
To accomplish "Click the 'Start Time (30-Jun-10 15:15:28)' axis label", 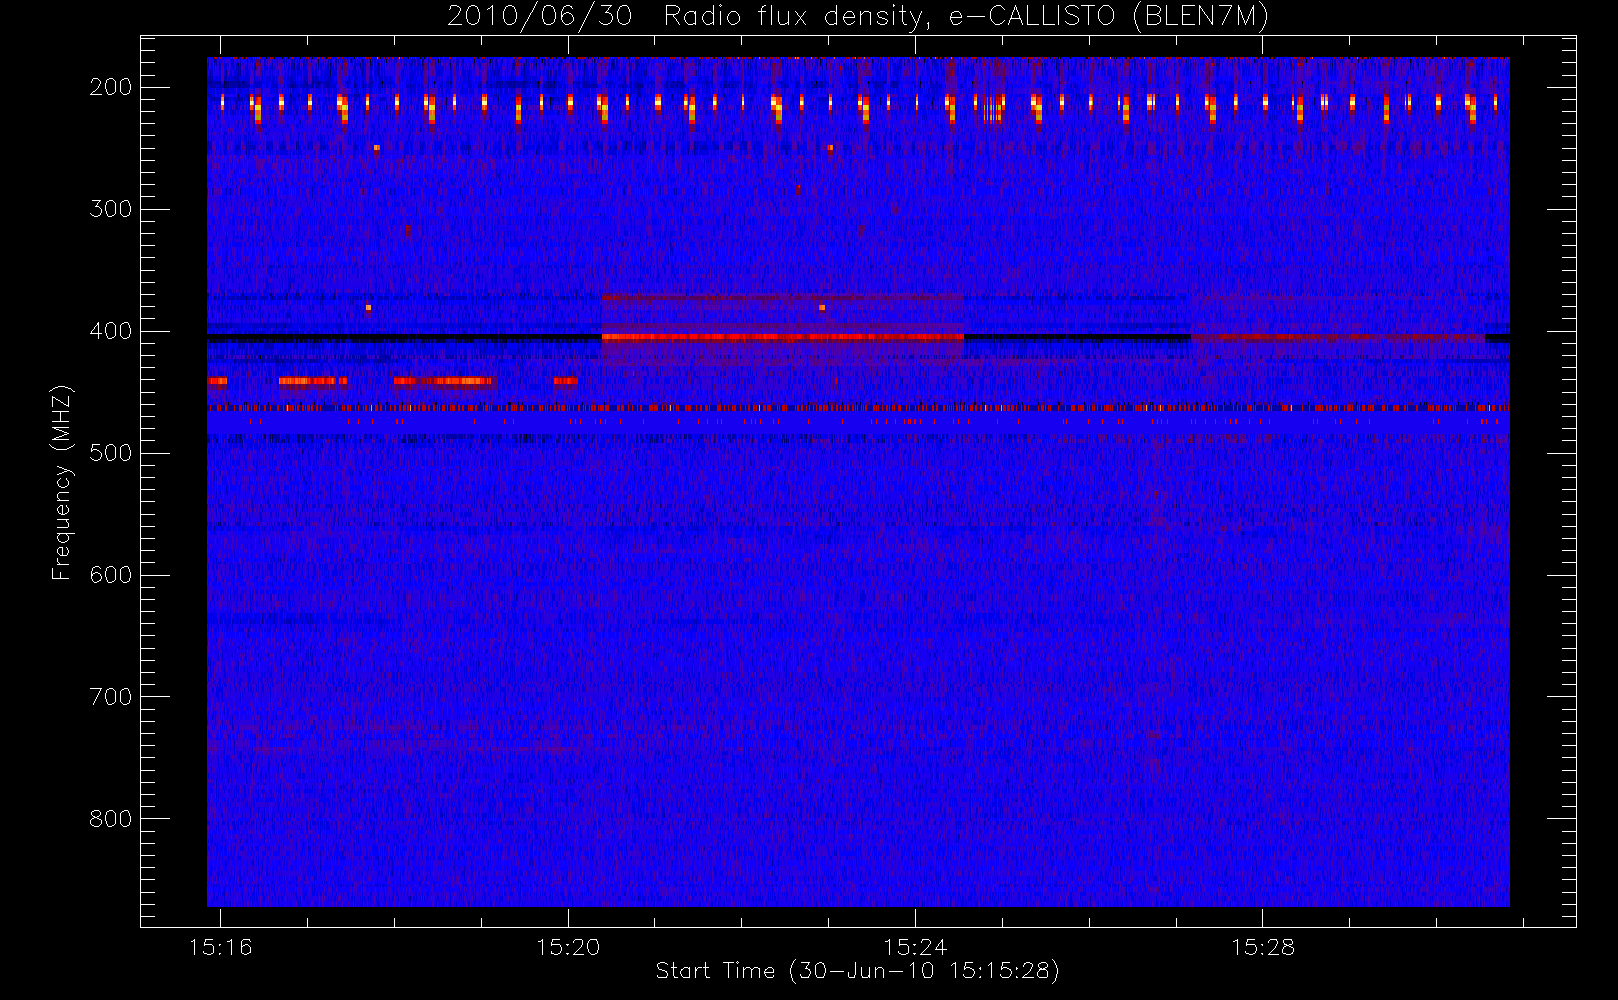I will (x=857, y=971).
